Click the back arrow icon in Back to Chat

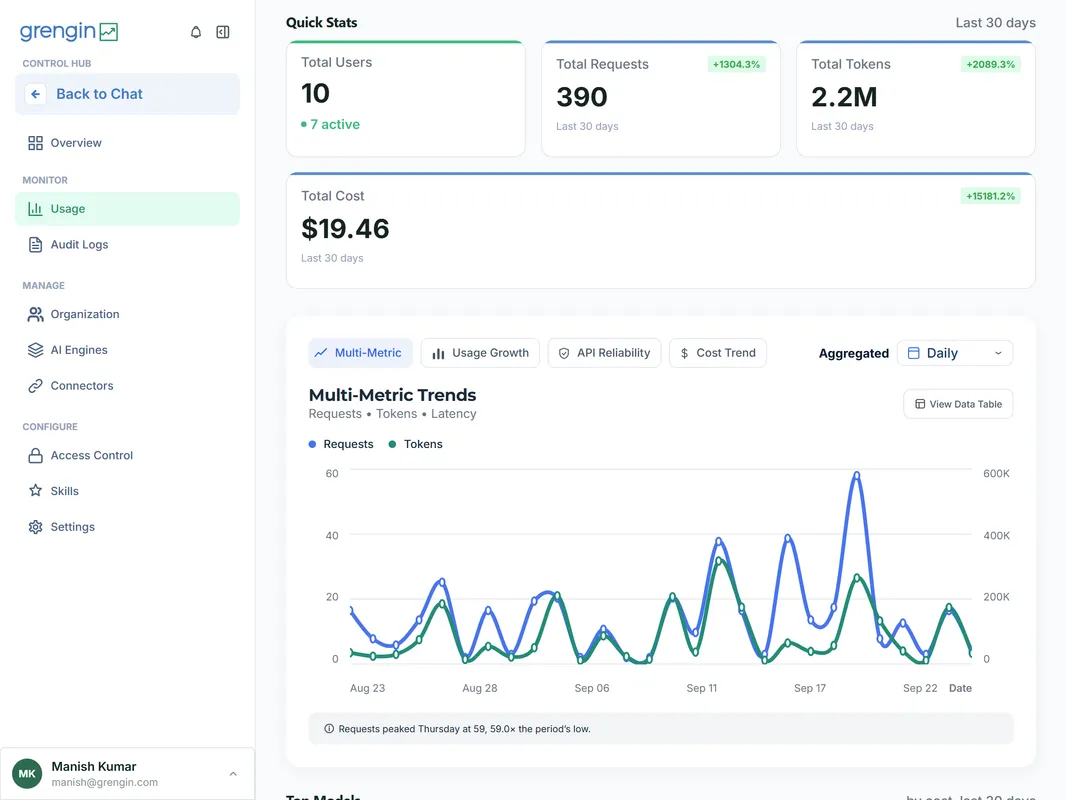tap(35, 94)
